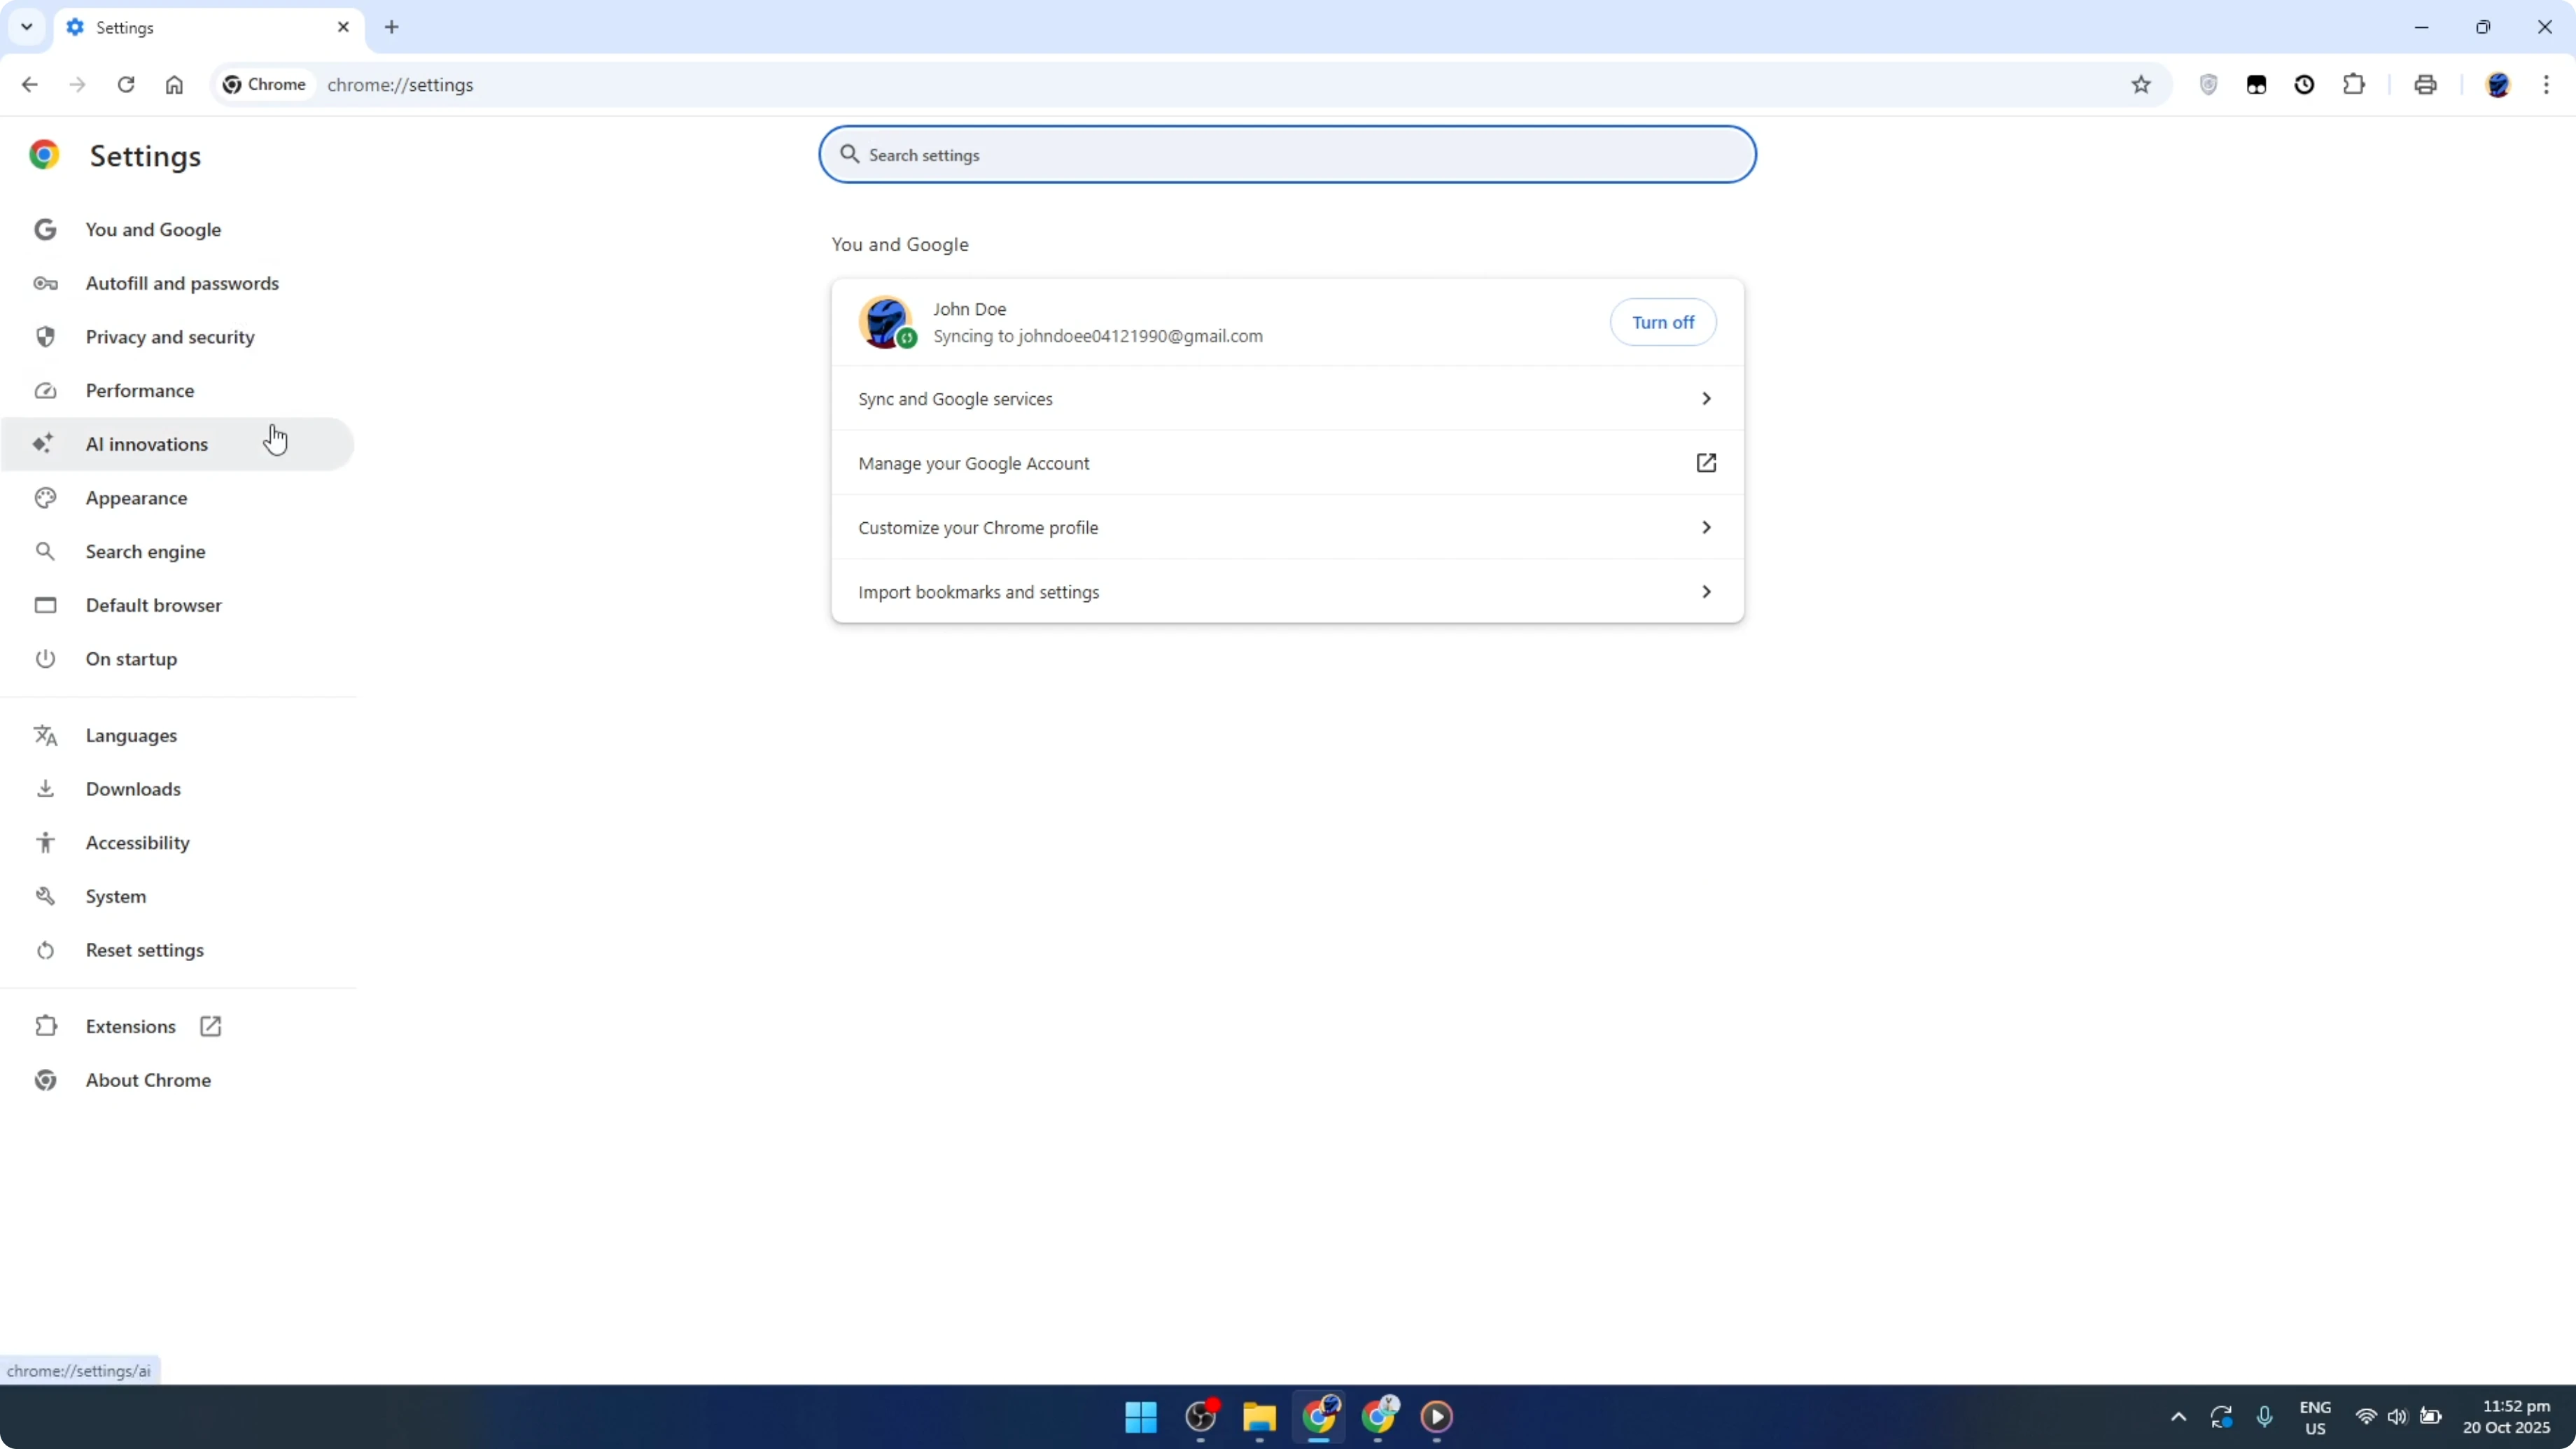Reload the current page
This screenshot has width=2576, height=1449.
coord(126,84)
